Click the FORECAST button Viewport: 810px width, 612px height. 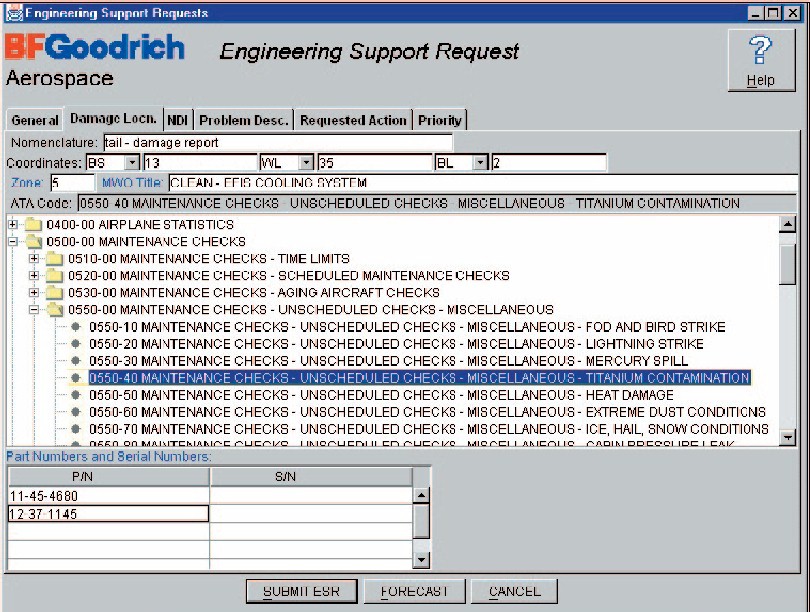coord(415,591)
